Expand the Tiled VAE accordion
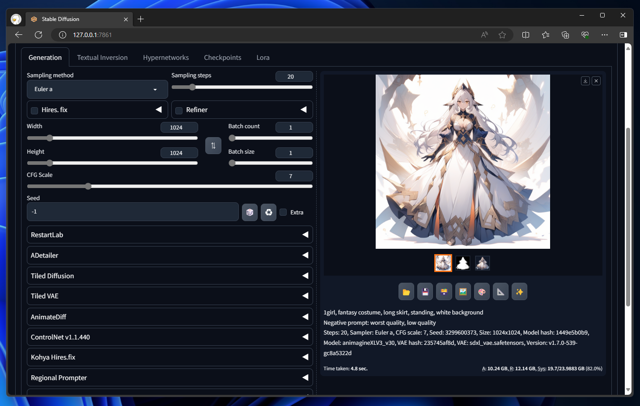 [x=169, y=296]
